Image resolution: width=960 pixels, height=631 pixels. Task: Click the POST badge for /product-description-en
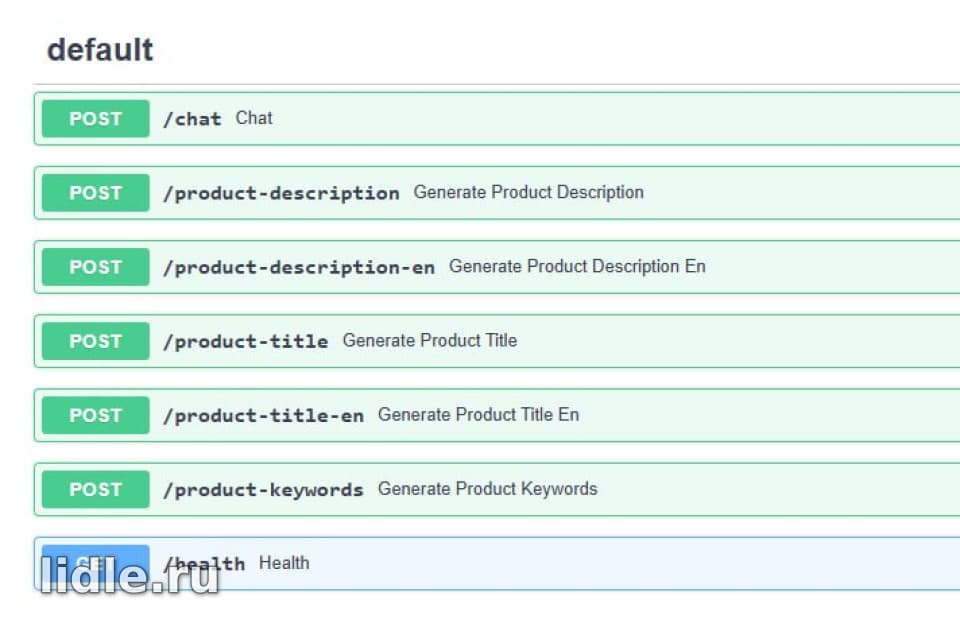[x=96, y=267]
